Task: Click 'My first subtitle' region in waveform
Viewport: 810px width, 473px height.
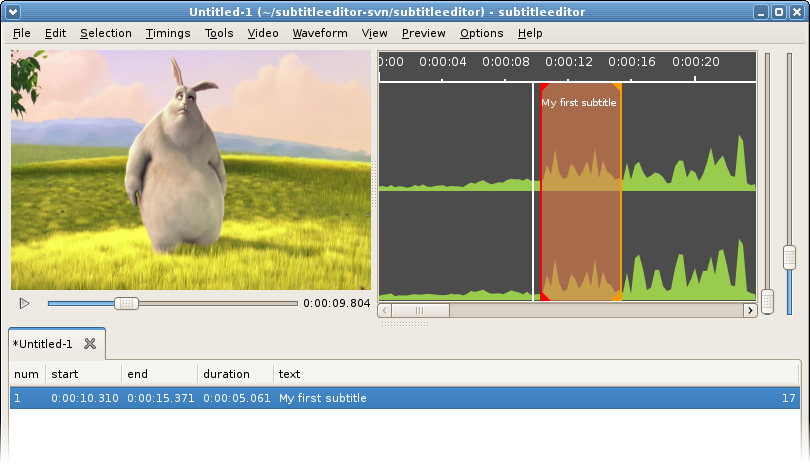Action: 581,192
